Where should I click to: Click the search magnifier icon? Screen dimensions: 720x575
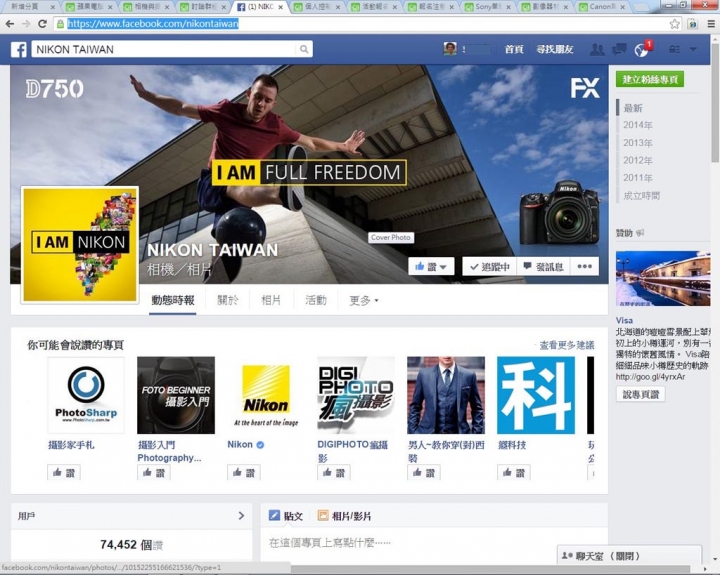point(304,49)
